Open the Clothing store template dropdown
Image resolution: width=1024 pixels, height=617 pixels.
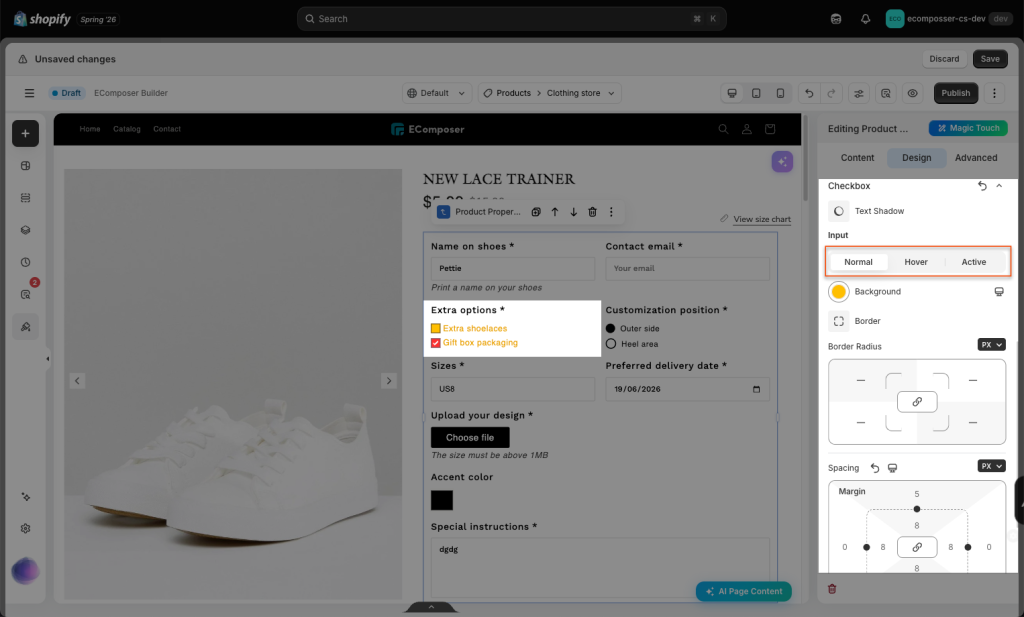coord(581,93)
